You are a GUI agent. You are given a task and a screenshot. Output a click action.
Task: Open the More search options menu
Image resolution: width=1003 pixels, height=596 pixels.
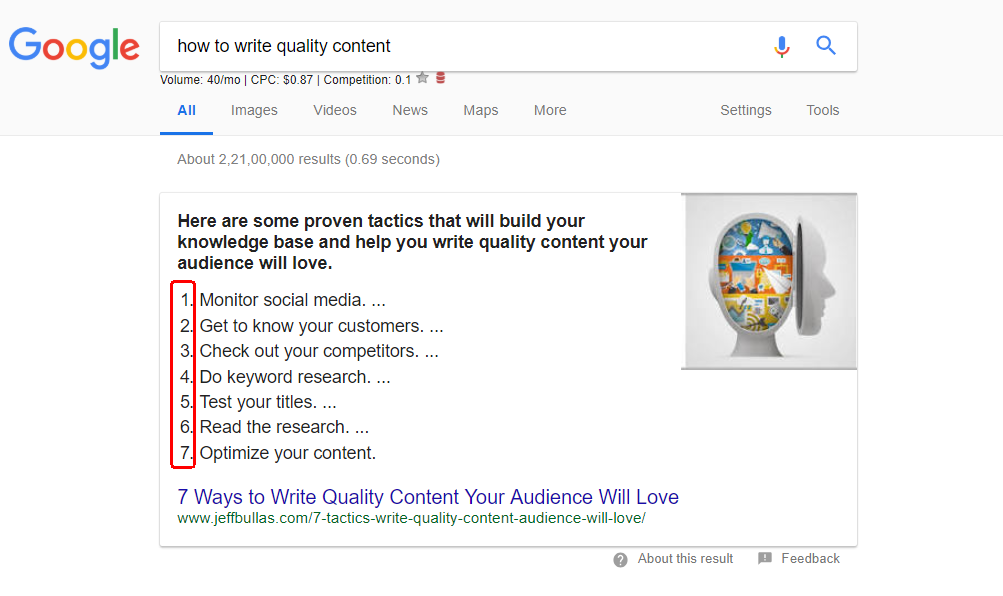point(550,110)
